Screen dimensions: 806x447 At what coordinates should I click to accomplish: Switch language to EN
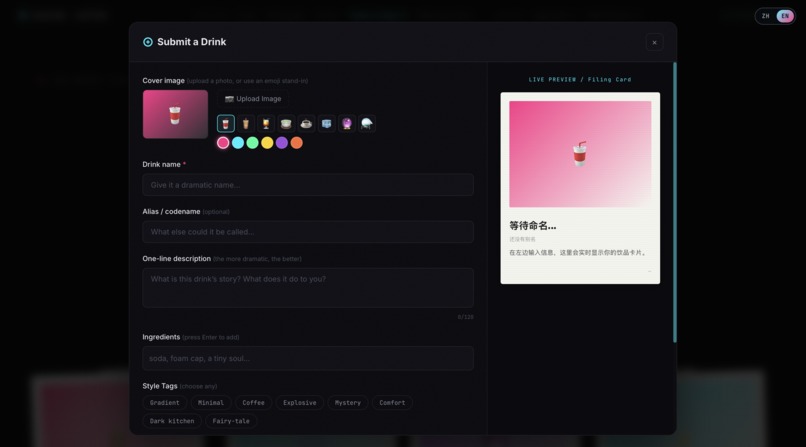(785, 16)
